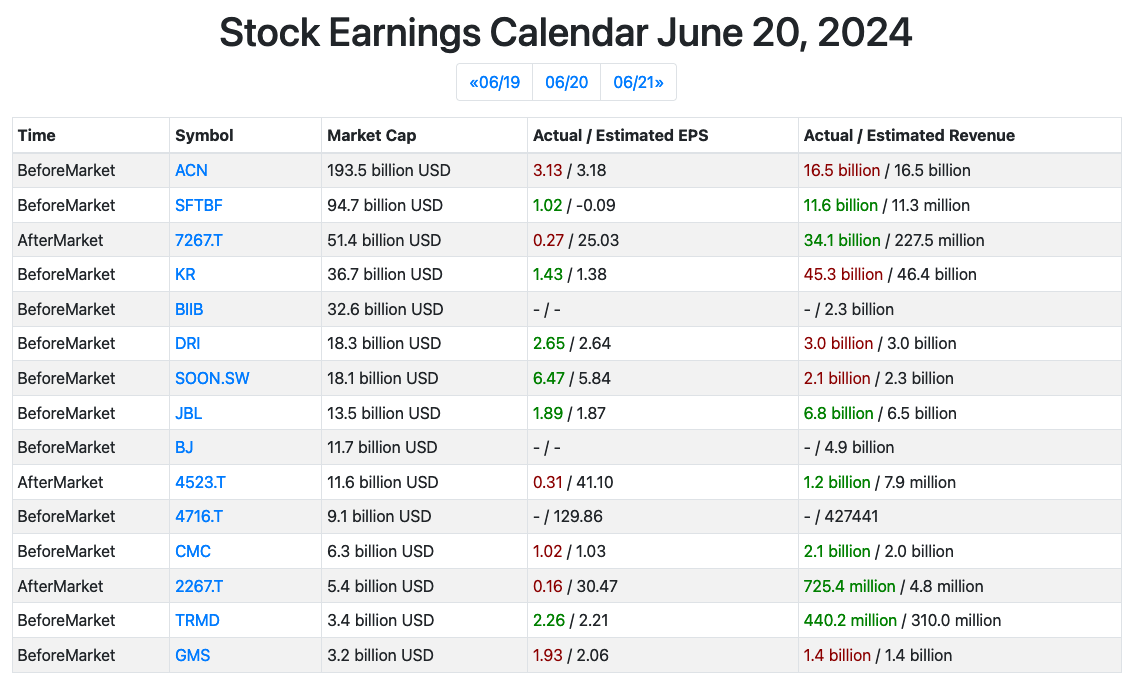The image size is (1124, 673).
Task: Open the 4523.T symbol link
Action: click(200, 482)
